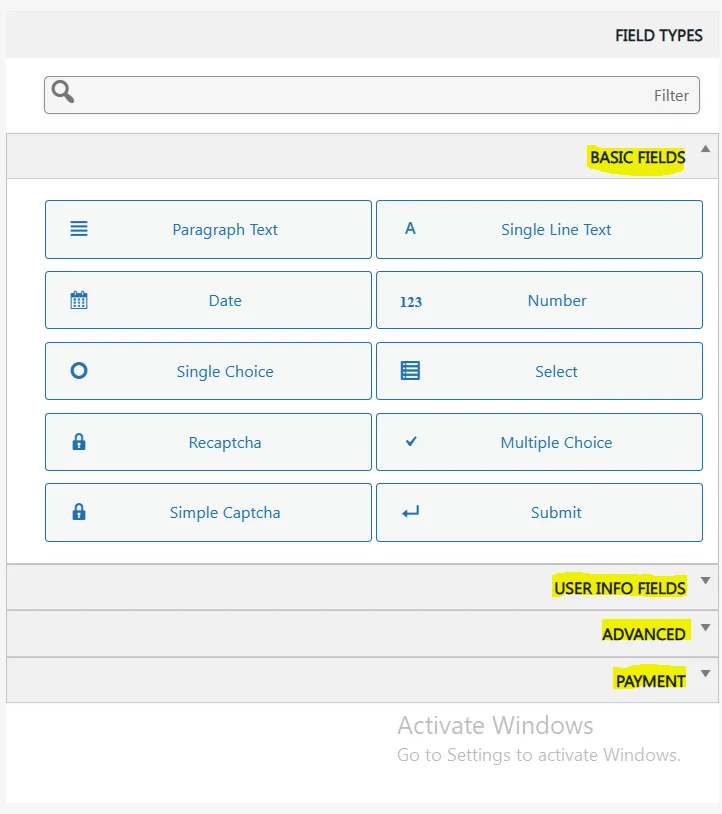Click the list icon for Select field
The image size is (722, 814).
click(x=410, y=371)
